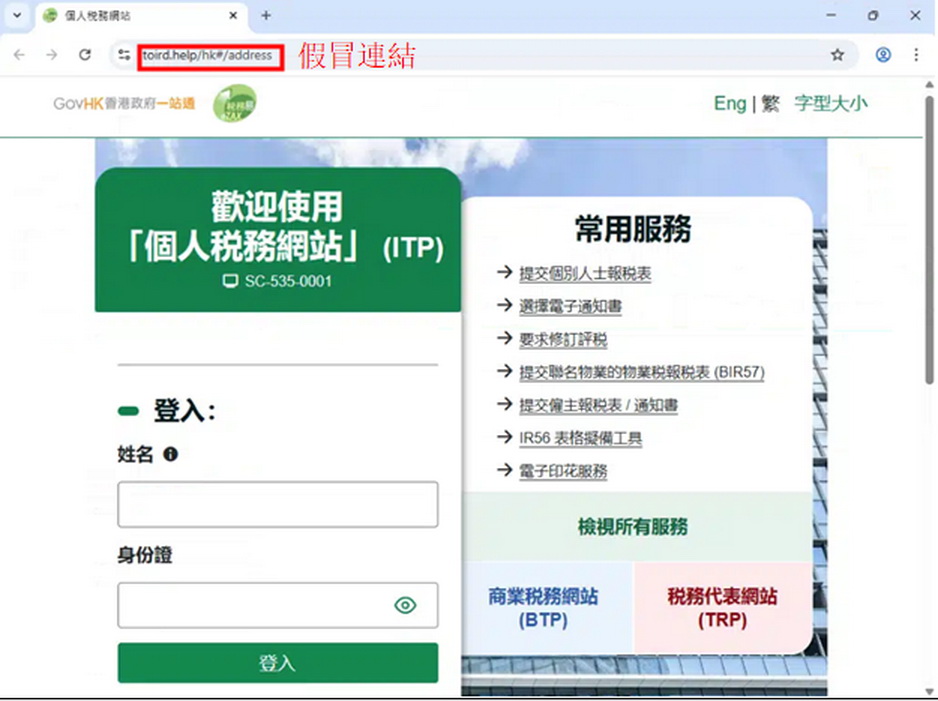The image size is (938, 701).
Task: Close the 個人稅務網站 tab
Action: click(x=233, y=16)
